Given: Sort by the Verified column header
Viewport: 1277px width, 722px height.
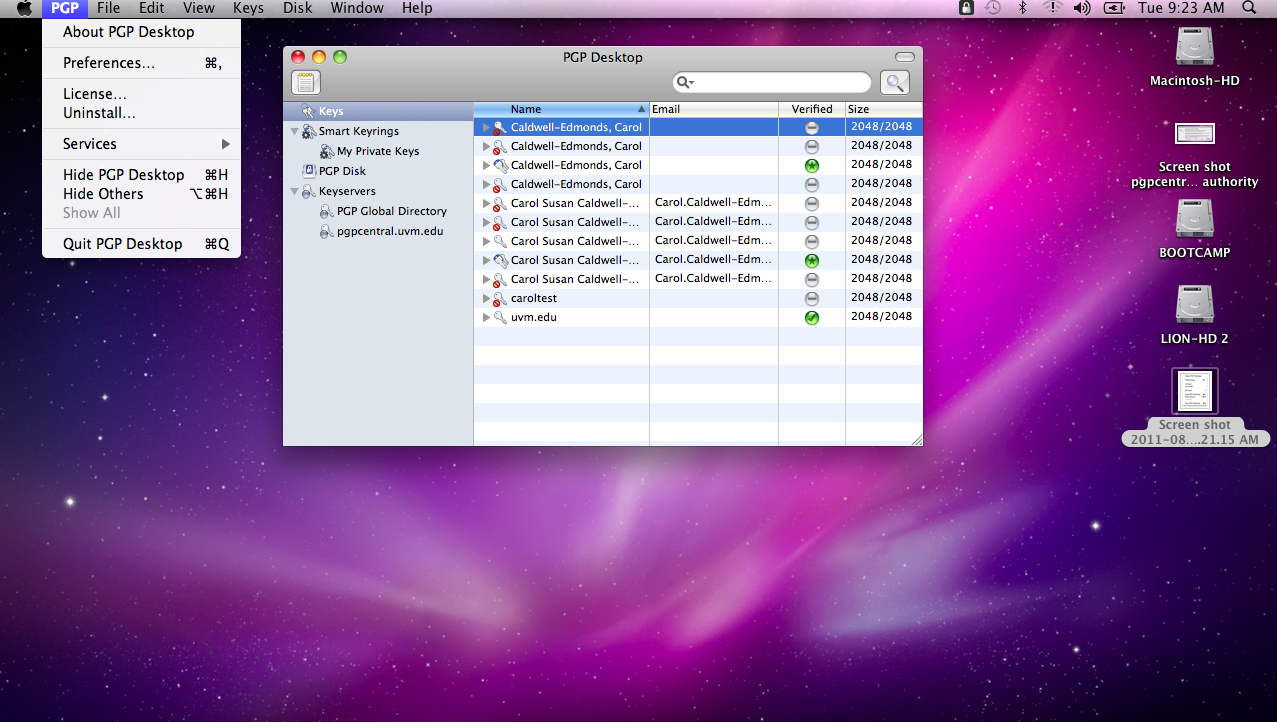Looking at the screenshot, I should [x=812, y=109].
